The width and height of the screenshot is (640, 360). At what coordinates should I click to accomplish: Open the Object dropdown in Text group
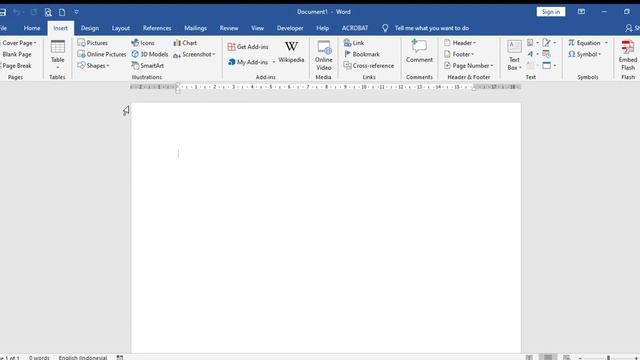(549, 66)
